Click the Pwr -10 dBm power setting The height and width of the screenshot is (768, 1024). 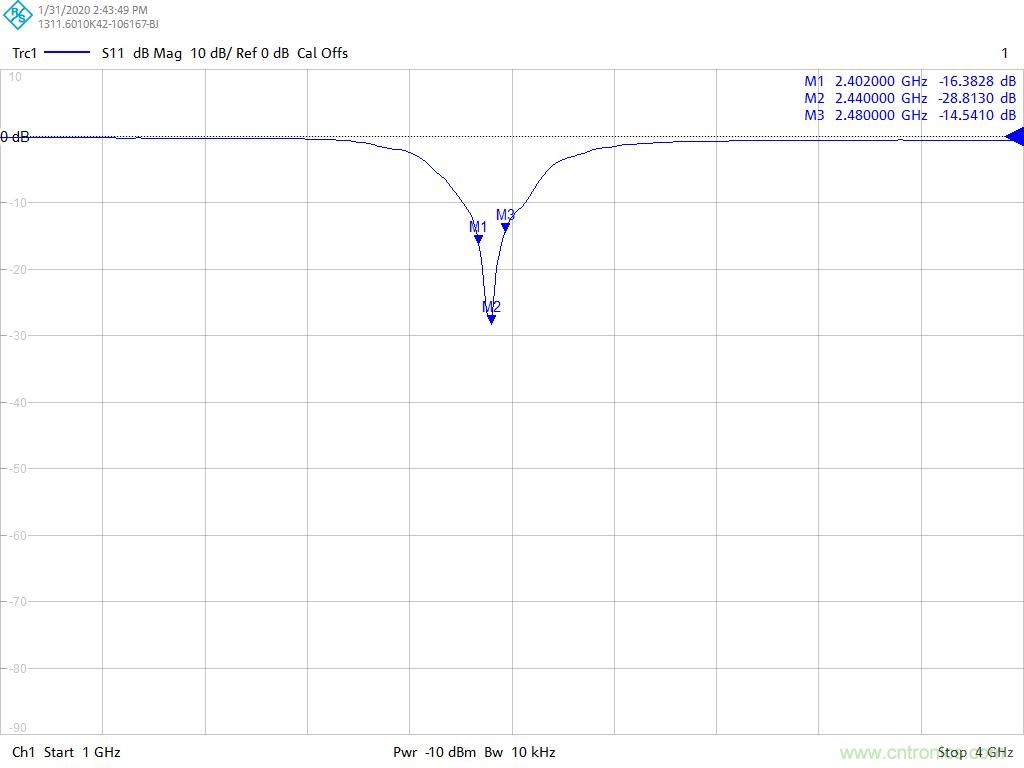point(434,752)
